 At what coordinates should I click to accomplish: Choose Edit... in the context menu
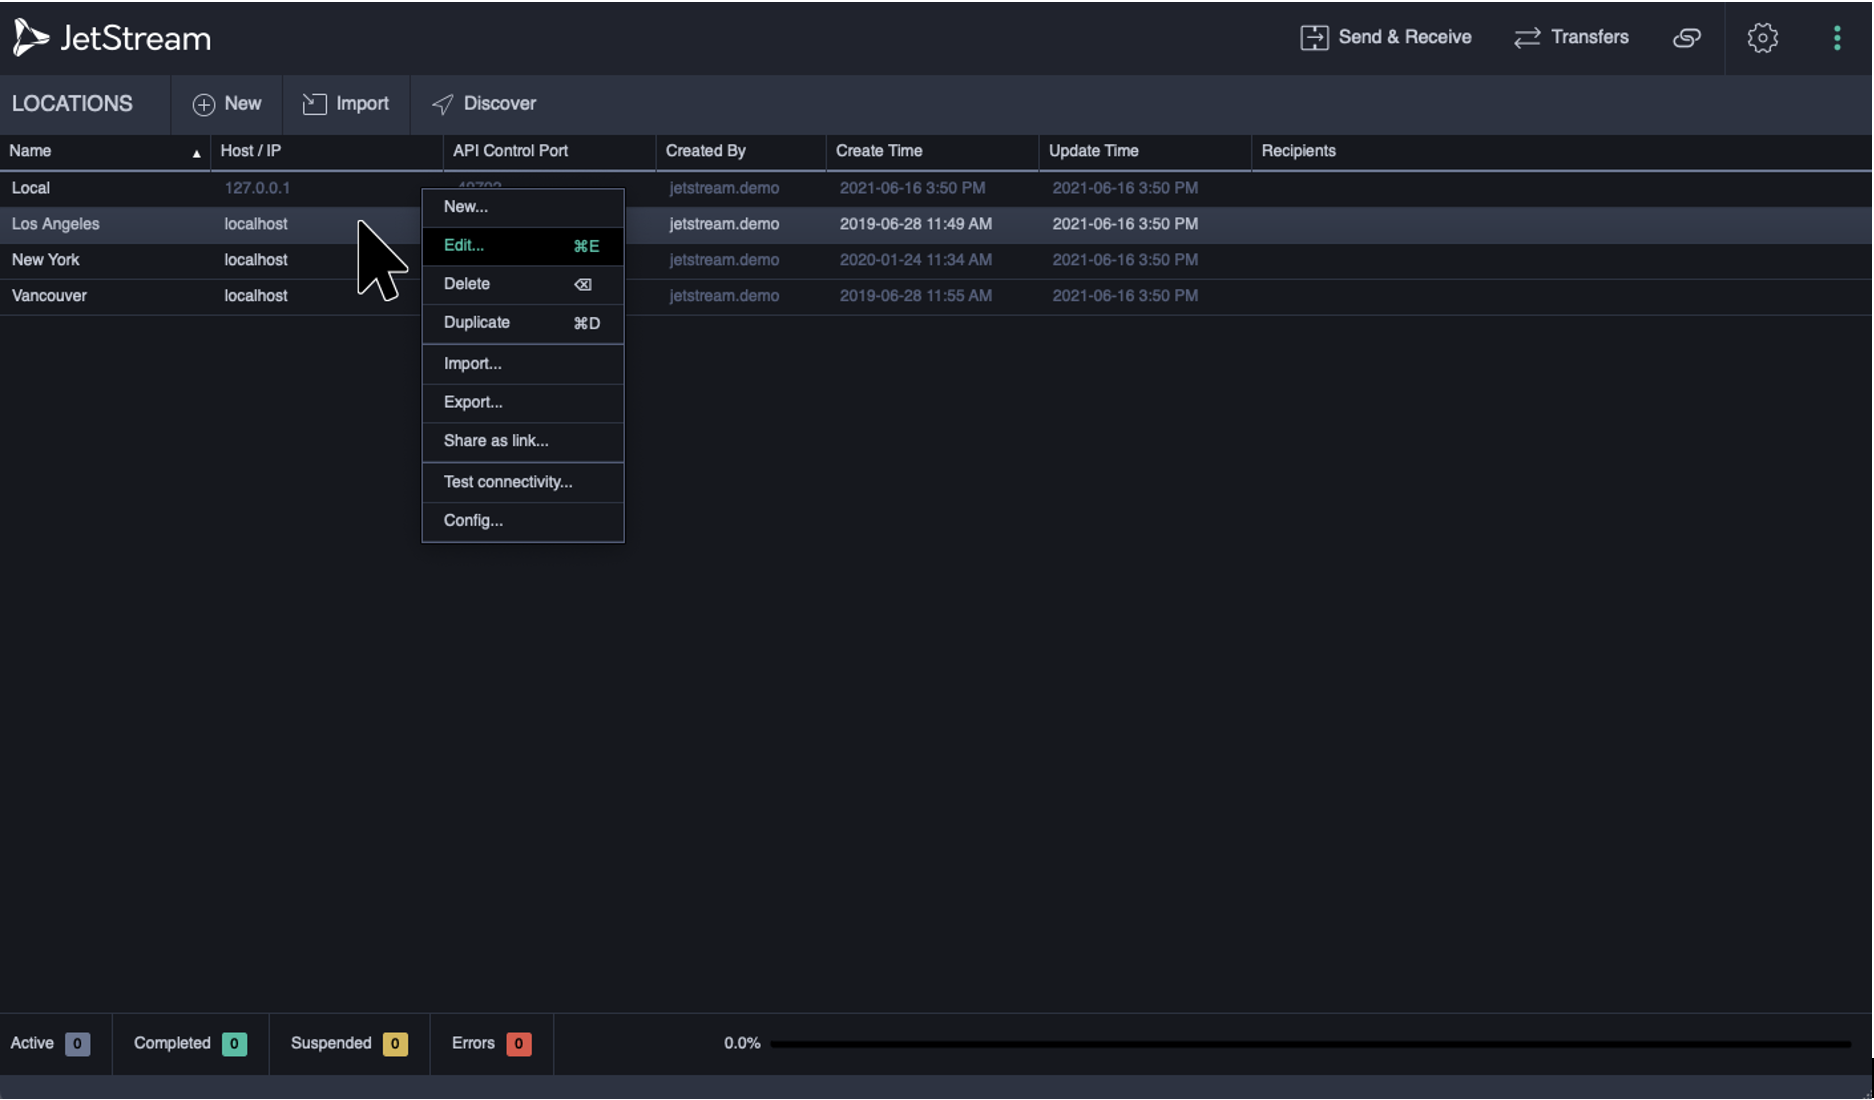coord(523,246)
